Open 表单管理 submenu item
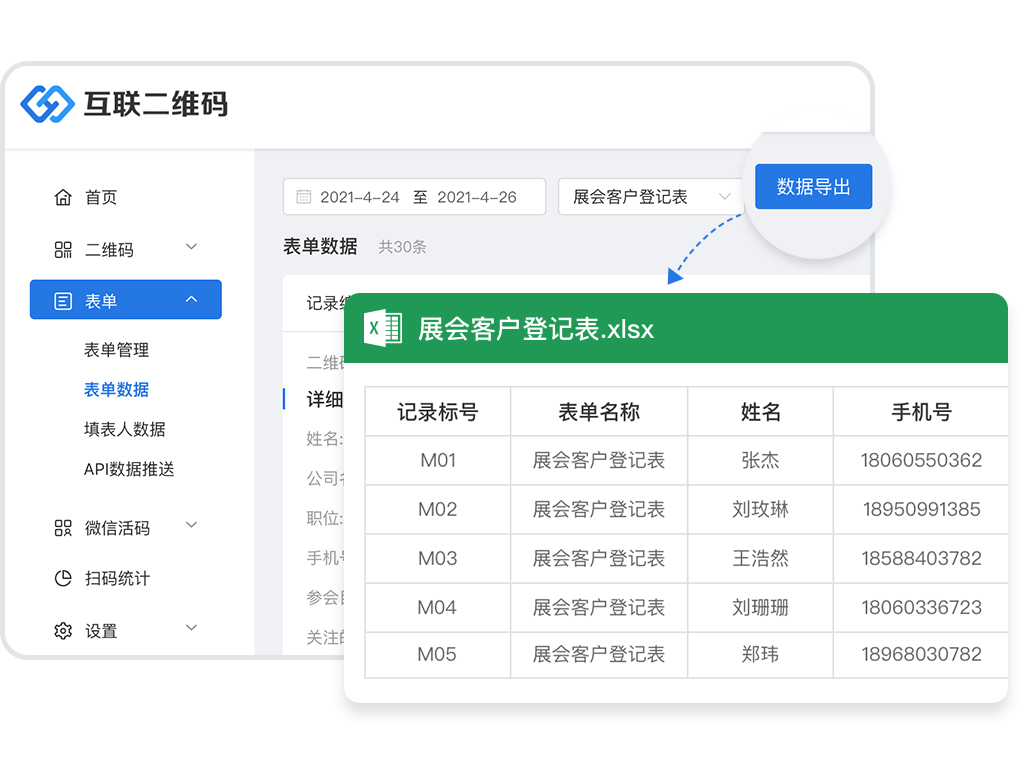1020x764 pixels. click(x=116, y=350)
